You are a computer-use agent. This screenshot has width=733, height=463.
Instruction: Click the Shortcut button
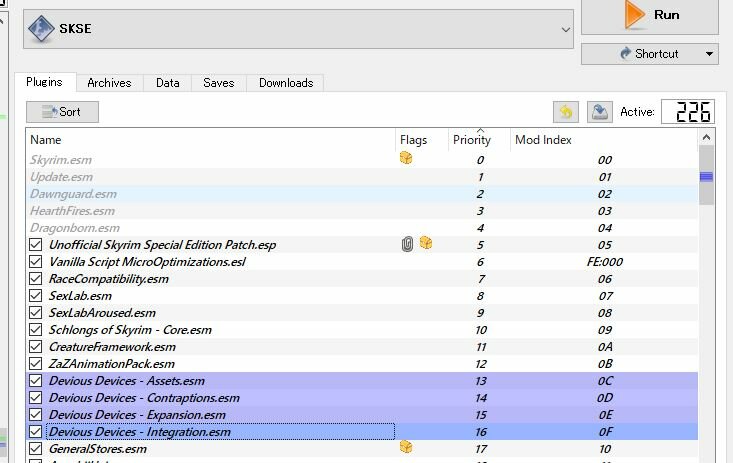coord(649,54)
